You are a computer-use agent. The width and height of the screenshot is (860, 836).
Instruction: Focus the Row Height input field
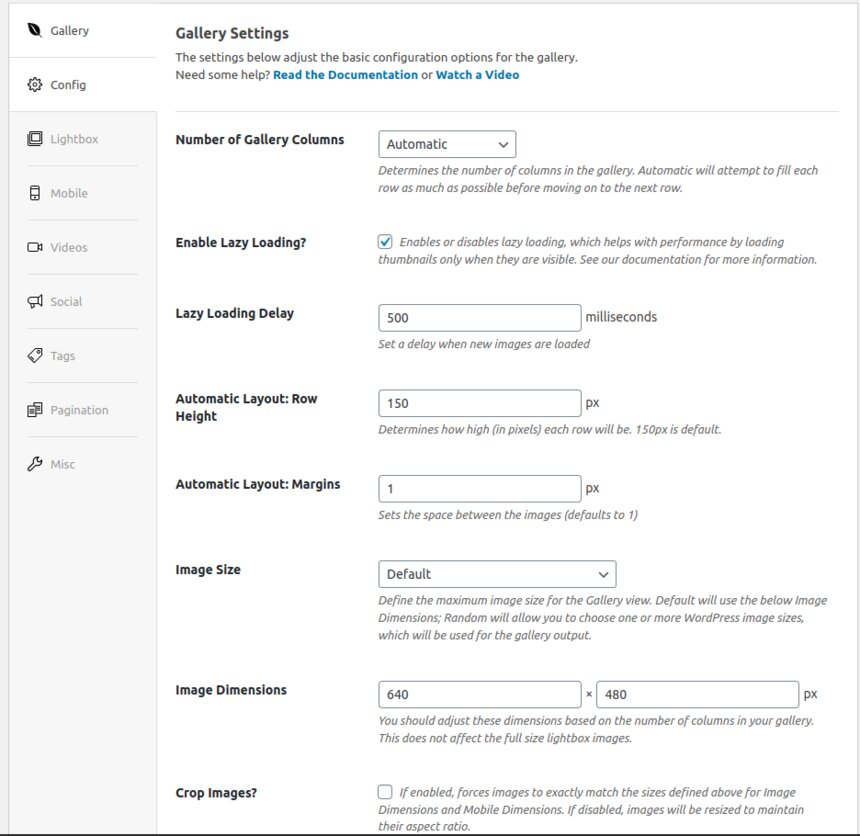tap(479, 404)
